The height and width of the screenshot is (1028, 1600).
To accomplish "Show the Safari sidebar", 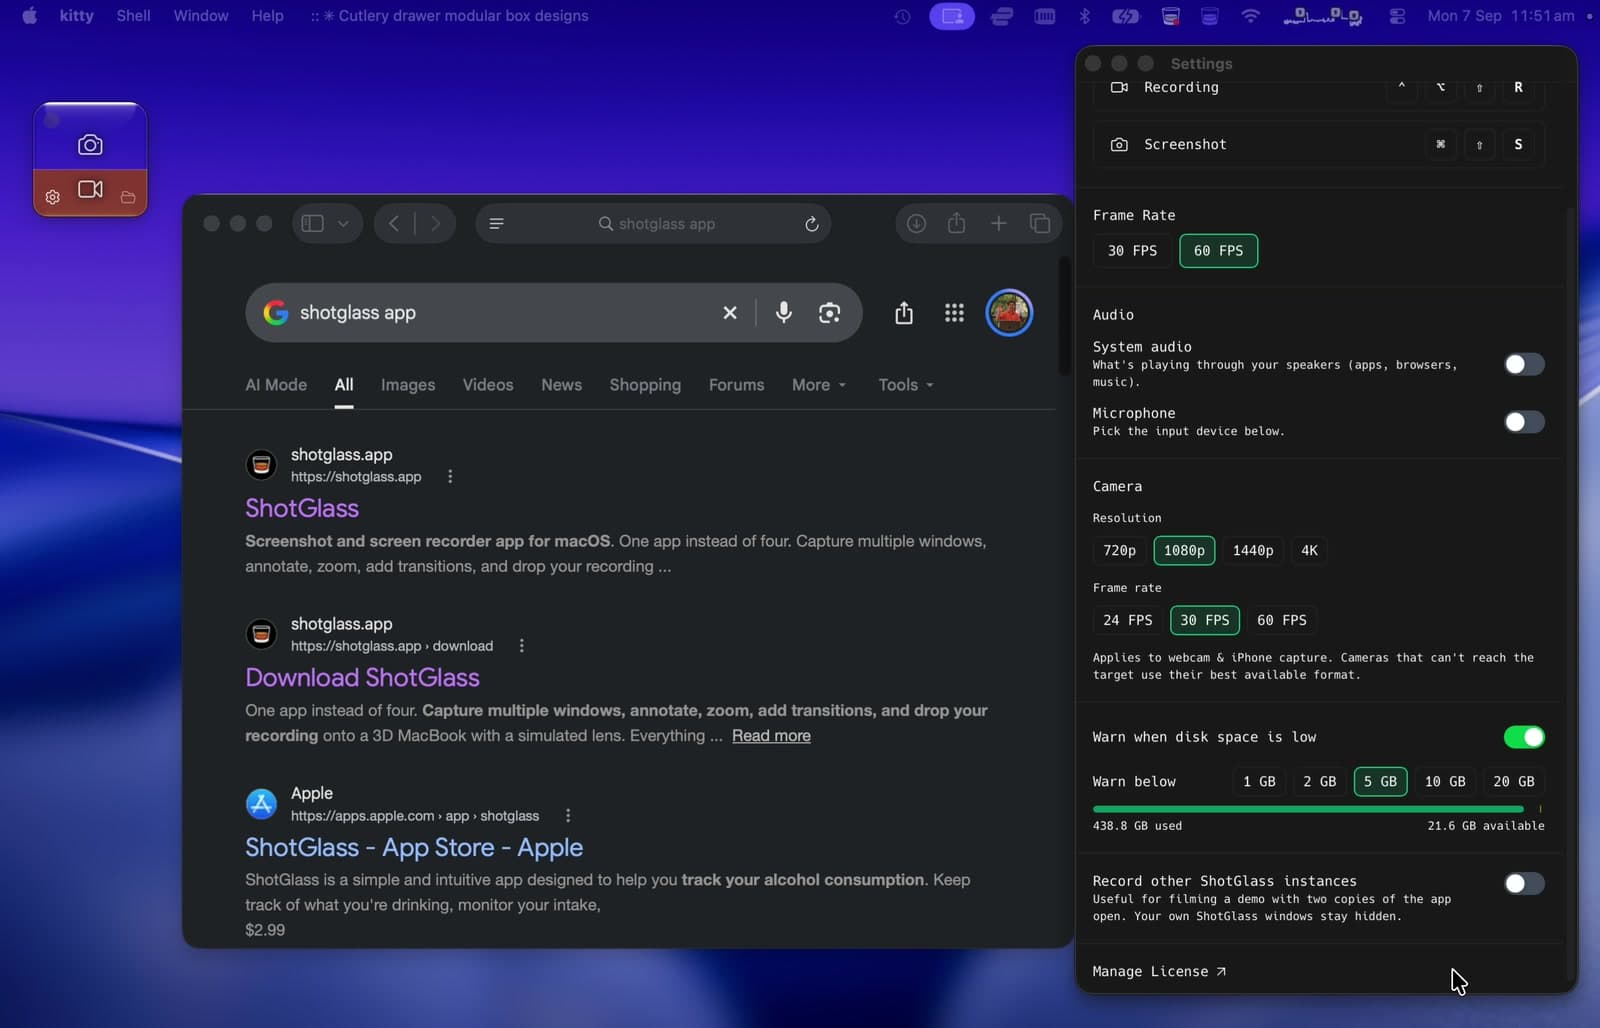I will 313,224.
